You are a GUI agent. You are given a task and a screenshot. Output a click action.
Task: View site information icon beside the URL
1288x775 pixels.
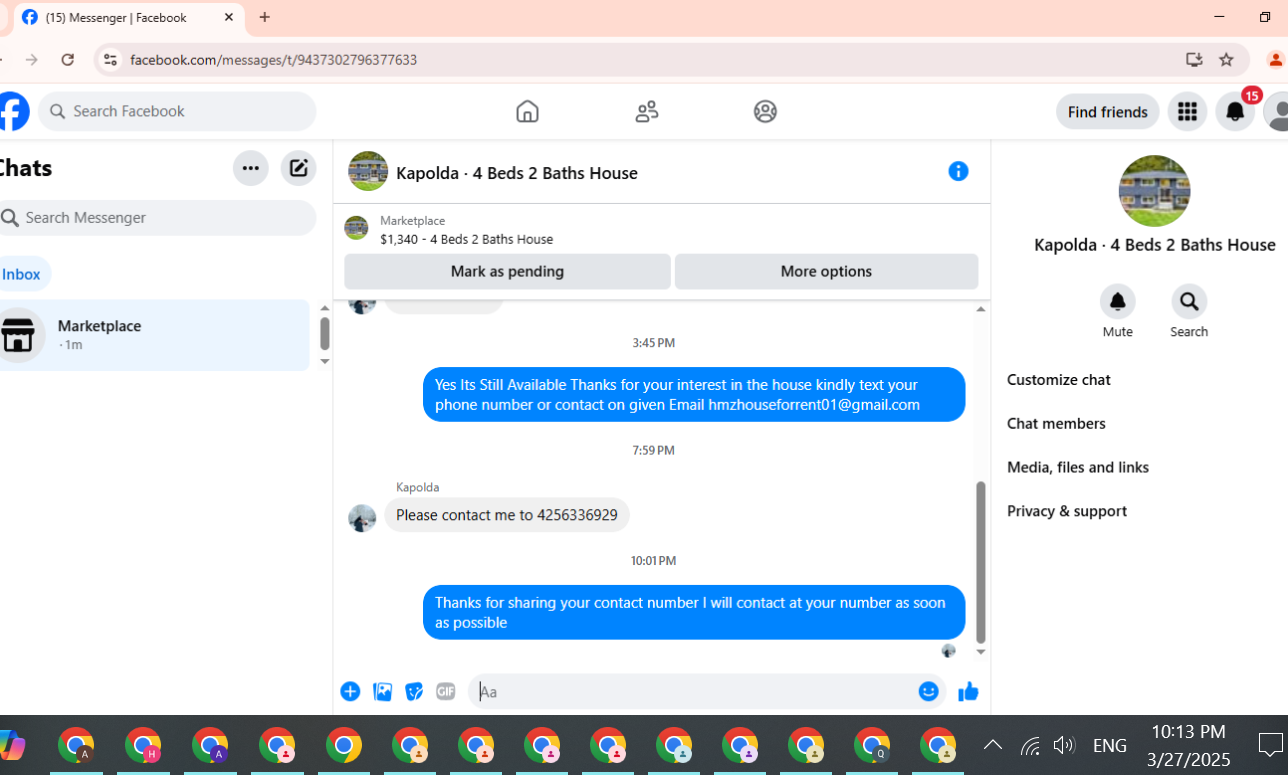(x=110, y=60)
